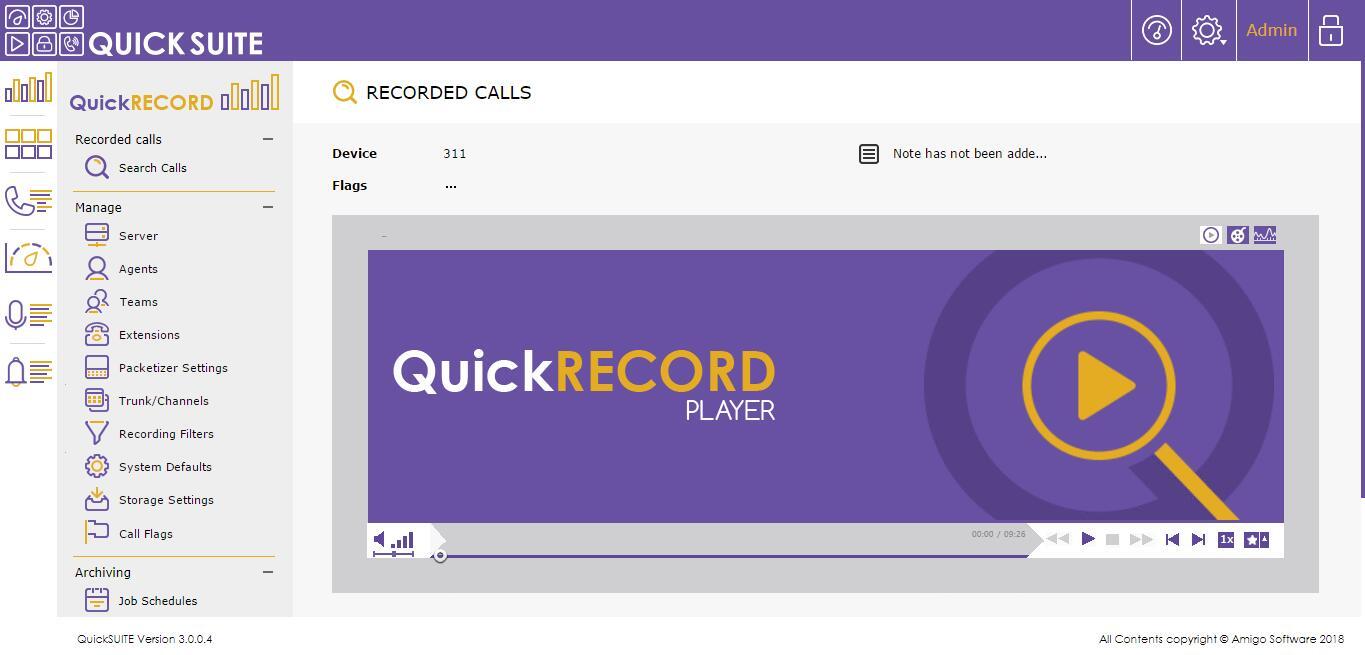This screenshot has height=655, width=1365.
Task: Open the notifications bell icon in left sidebar
Action: click(x=28, y=372)
